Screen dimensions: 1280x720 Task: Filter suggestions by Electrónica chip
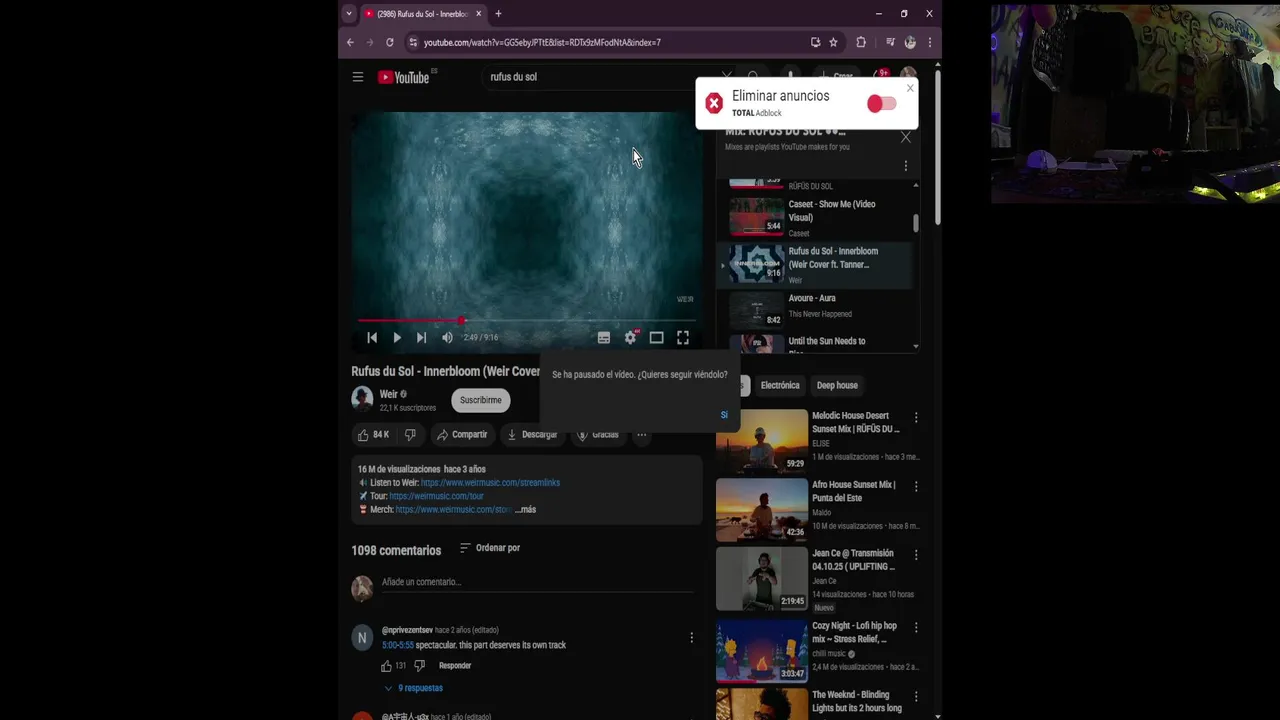coord(780,385)
